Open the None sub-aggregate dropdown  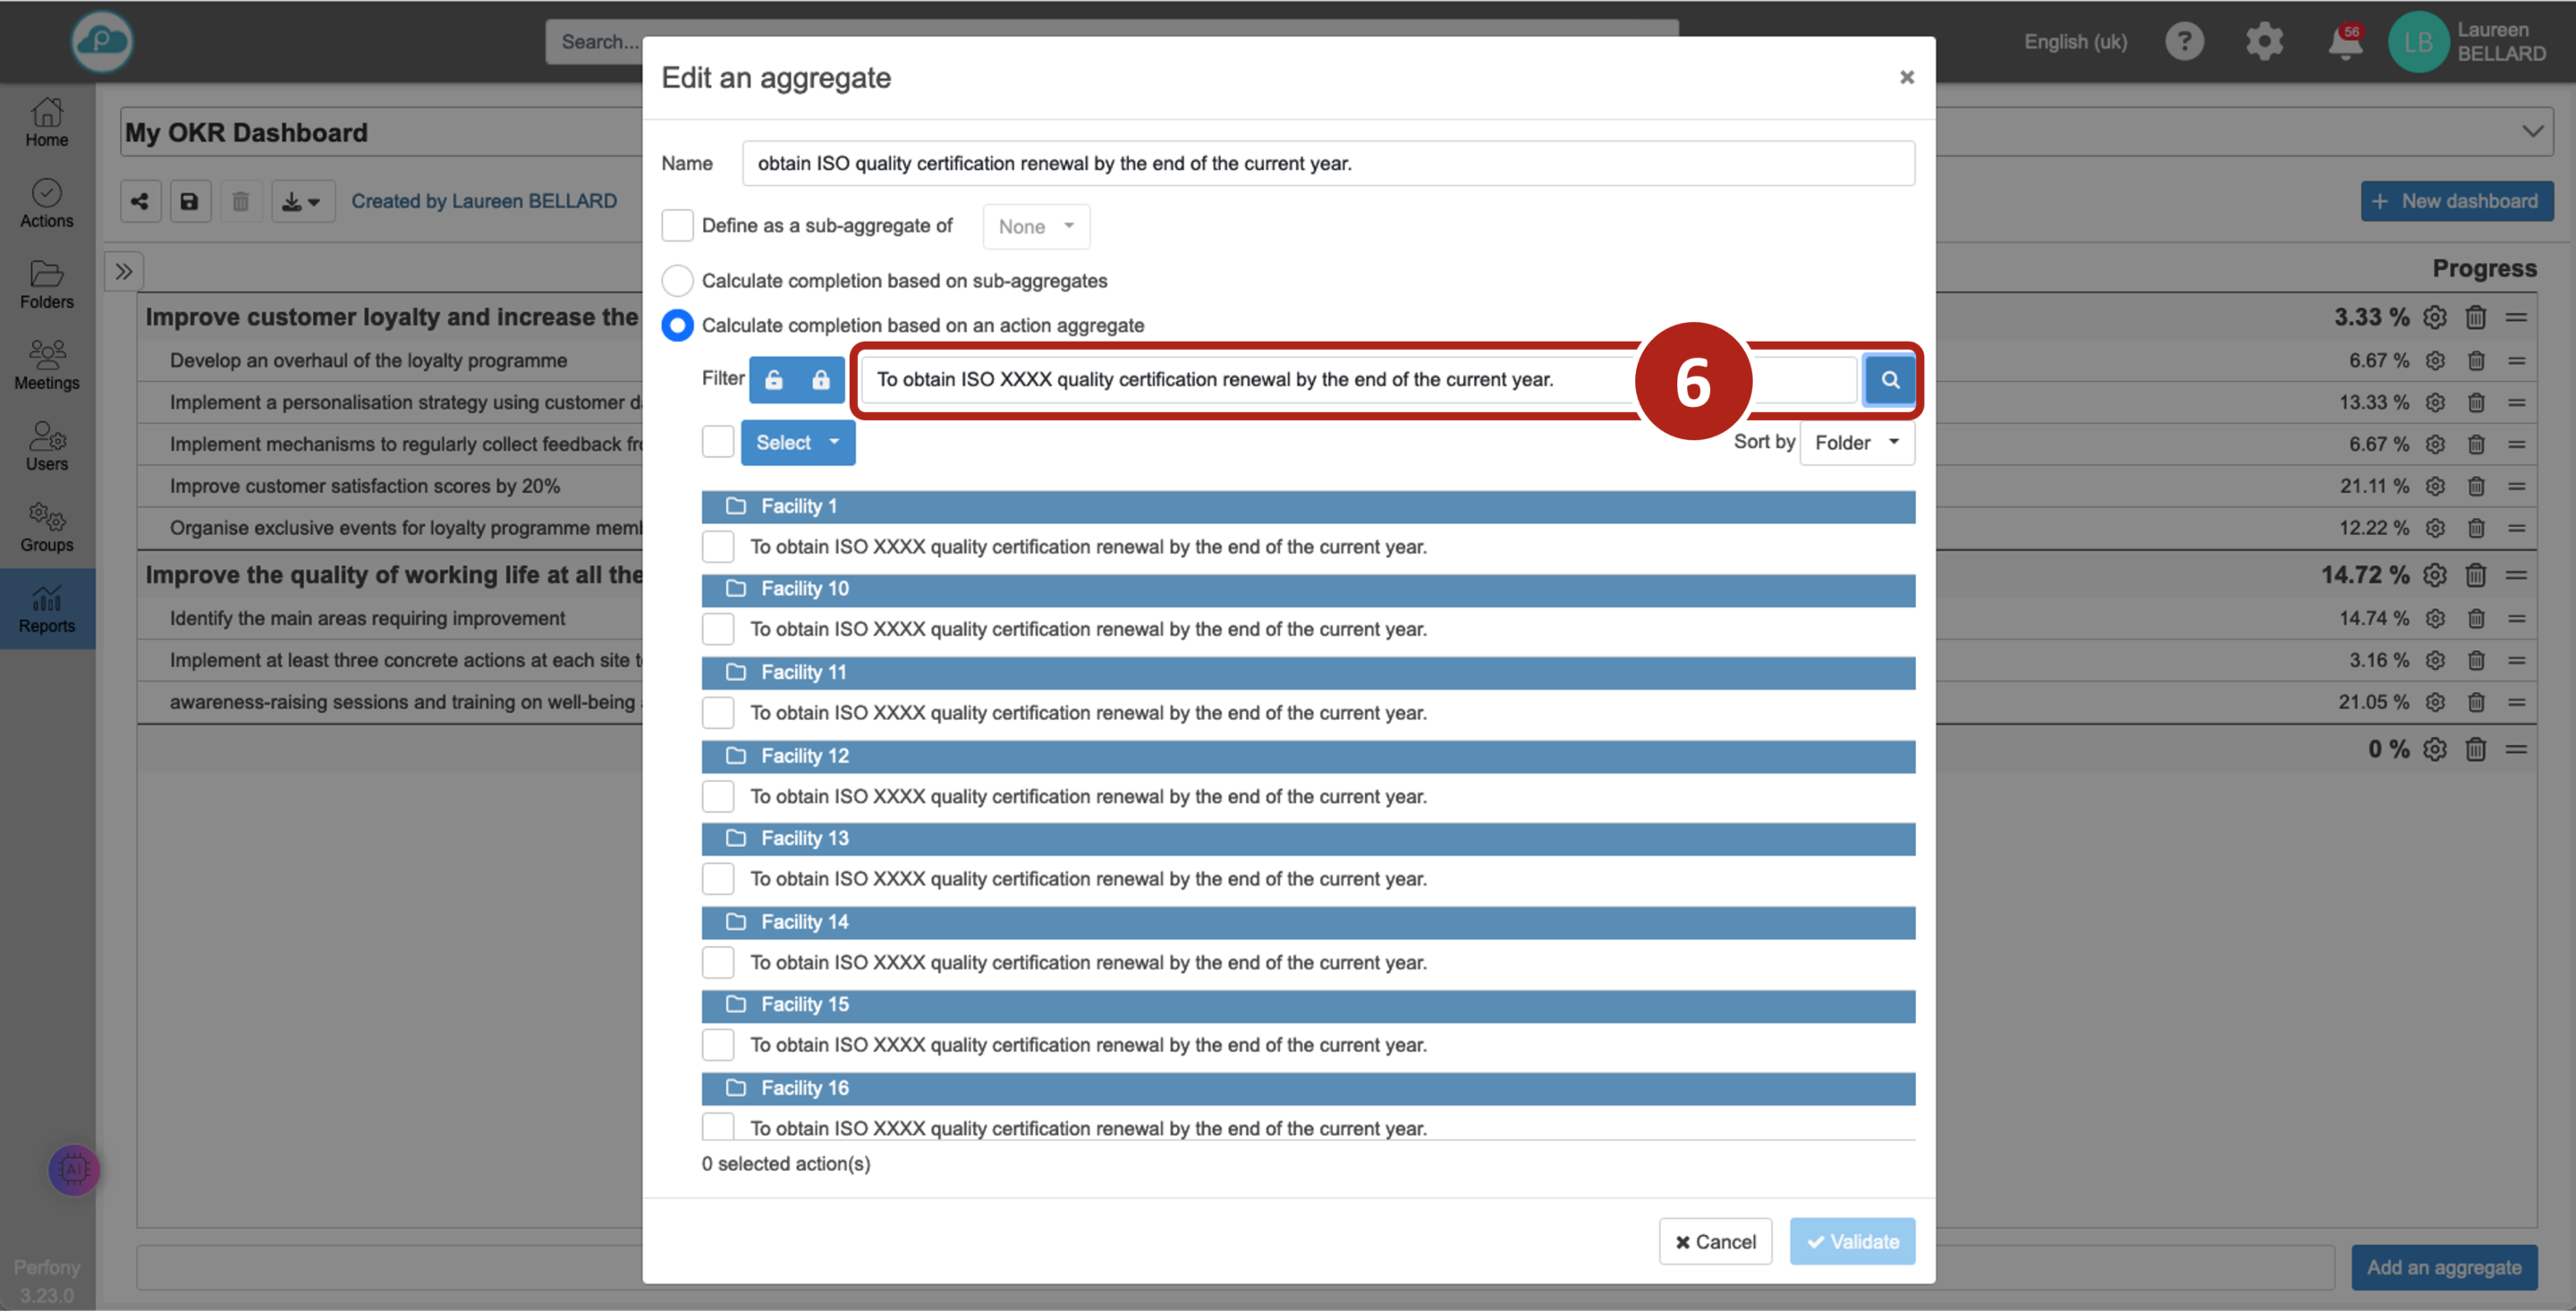click(x=1035, y=227)
